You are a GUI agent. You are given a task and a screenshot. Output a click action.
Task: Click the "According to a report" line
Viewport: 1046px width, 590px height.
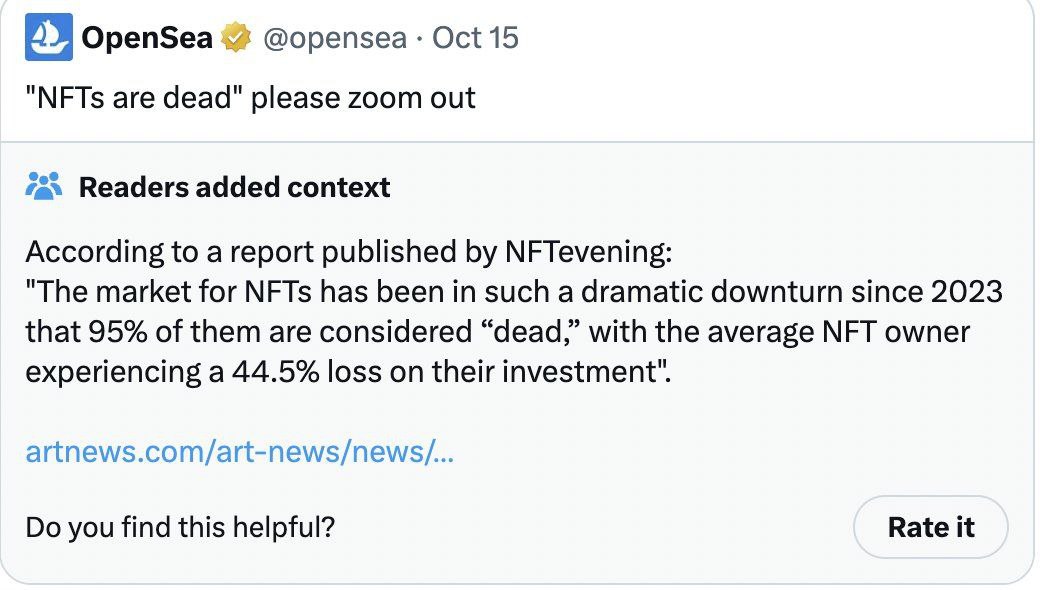click(348, 252)
